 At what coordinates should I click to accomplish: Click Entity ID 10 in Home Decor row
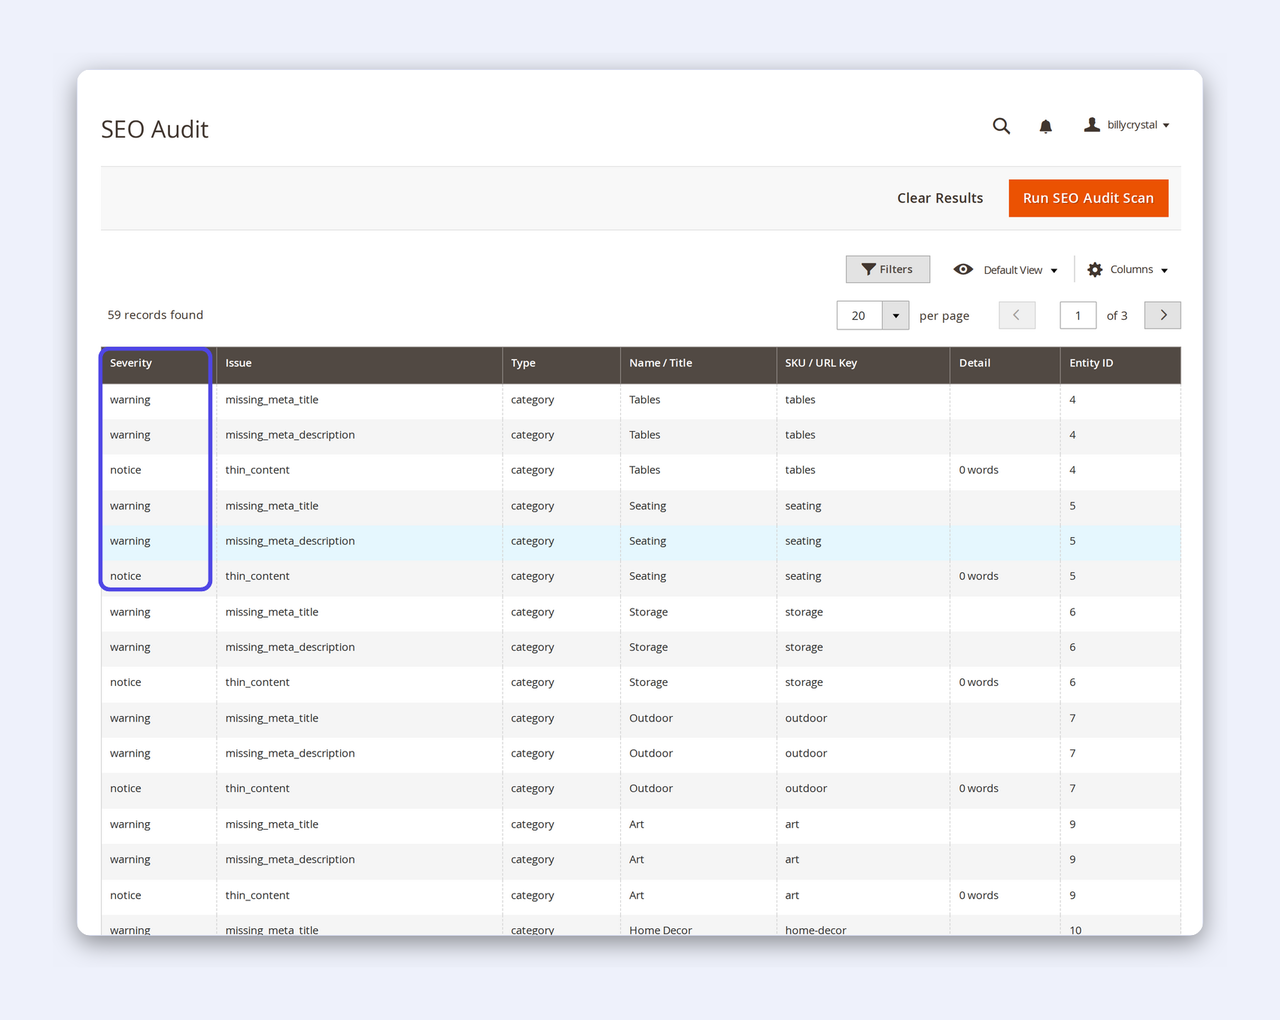point(1076,930)
